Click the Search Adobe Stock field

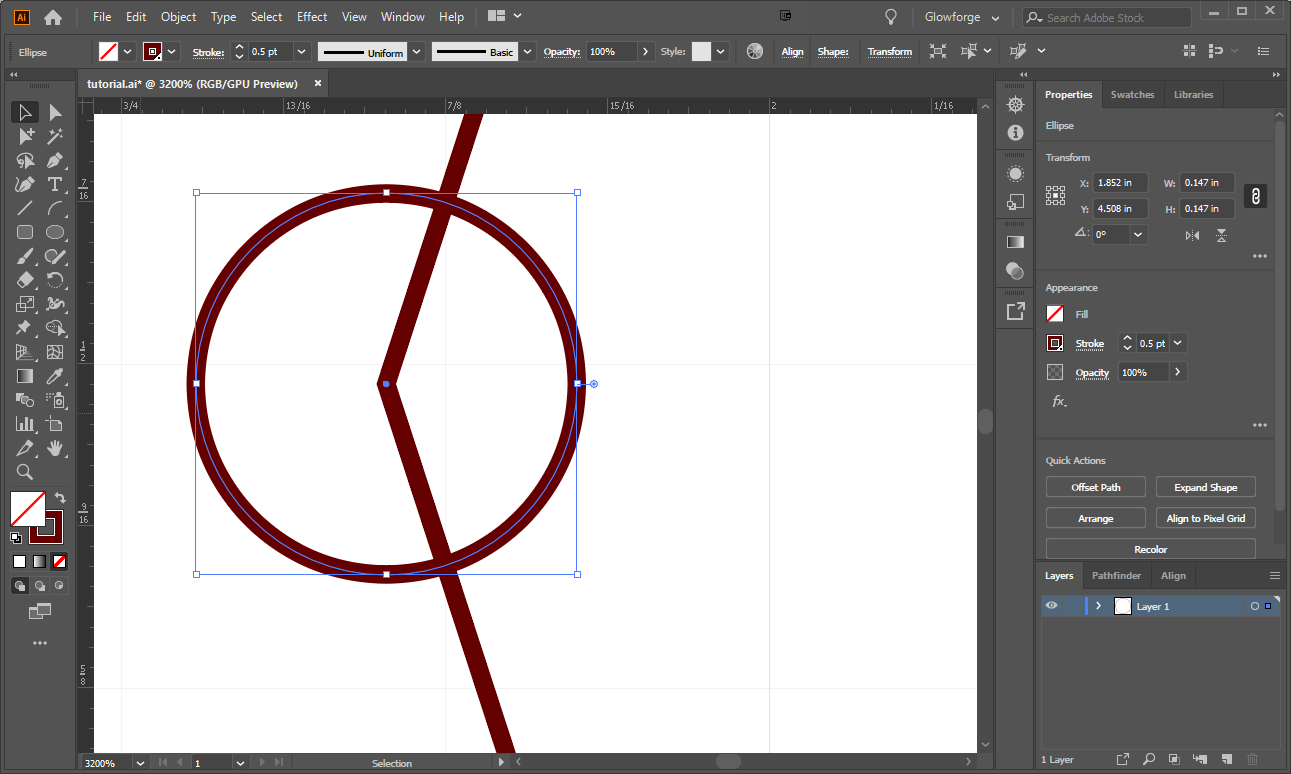1107,17
